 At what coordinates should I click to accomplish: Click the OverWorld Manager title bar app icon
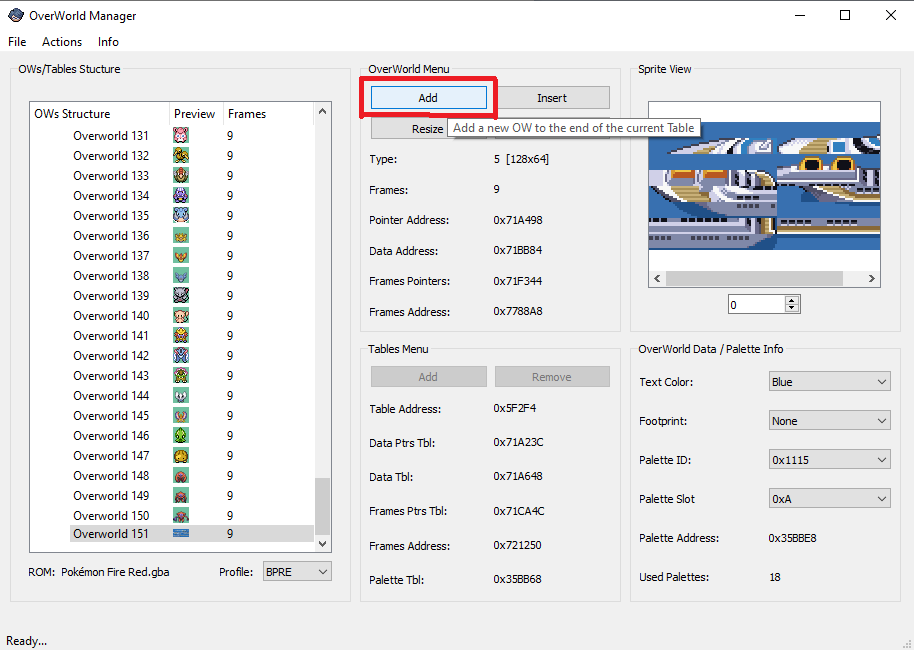[x=15, y=16]
